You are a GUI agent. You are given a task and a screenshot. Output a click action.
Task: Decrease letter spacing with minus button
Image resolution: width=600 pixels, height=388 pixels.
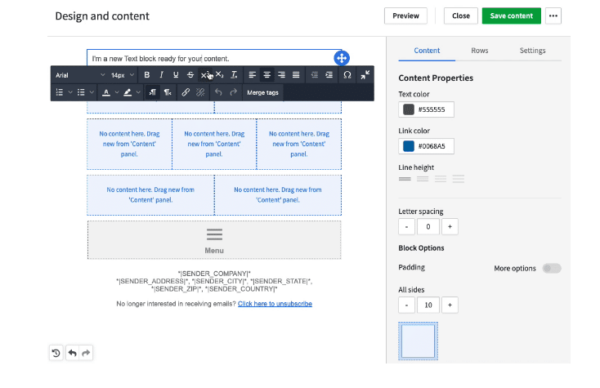click(406, 227)
